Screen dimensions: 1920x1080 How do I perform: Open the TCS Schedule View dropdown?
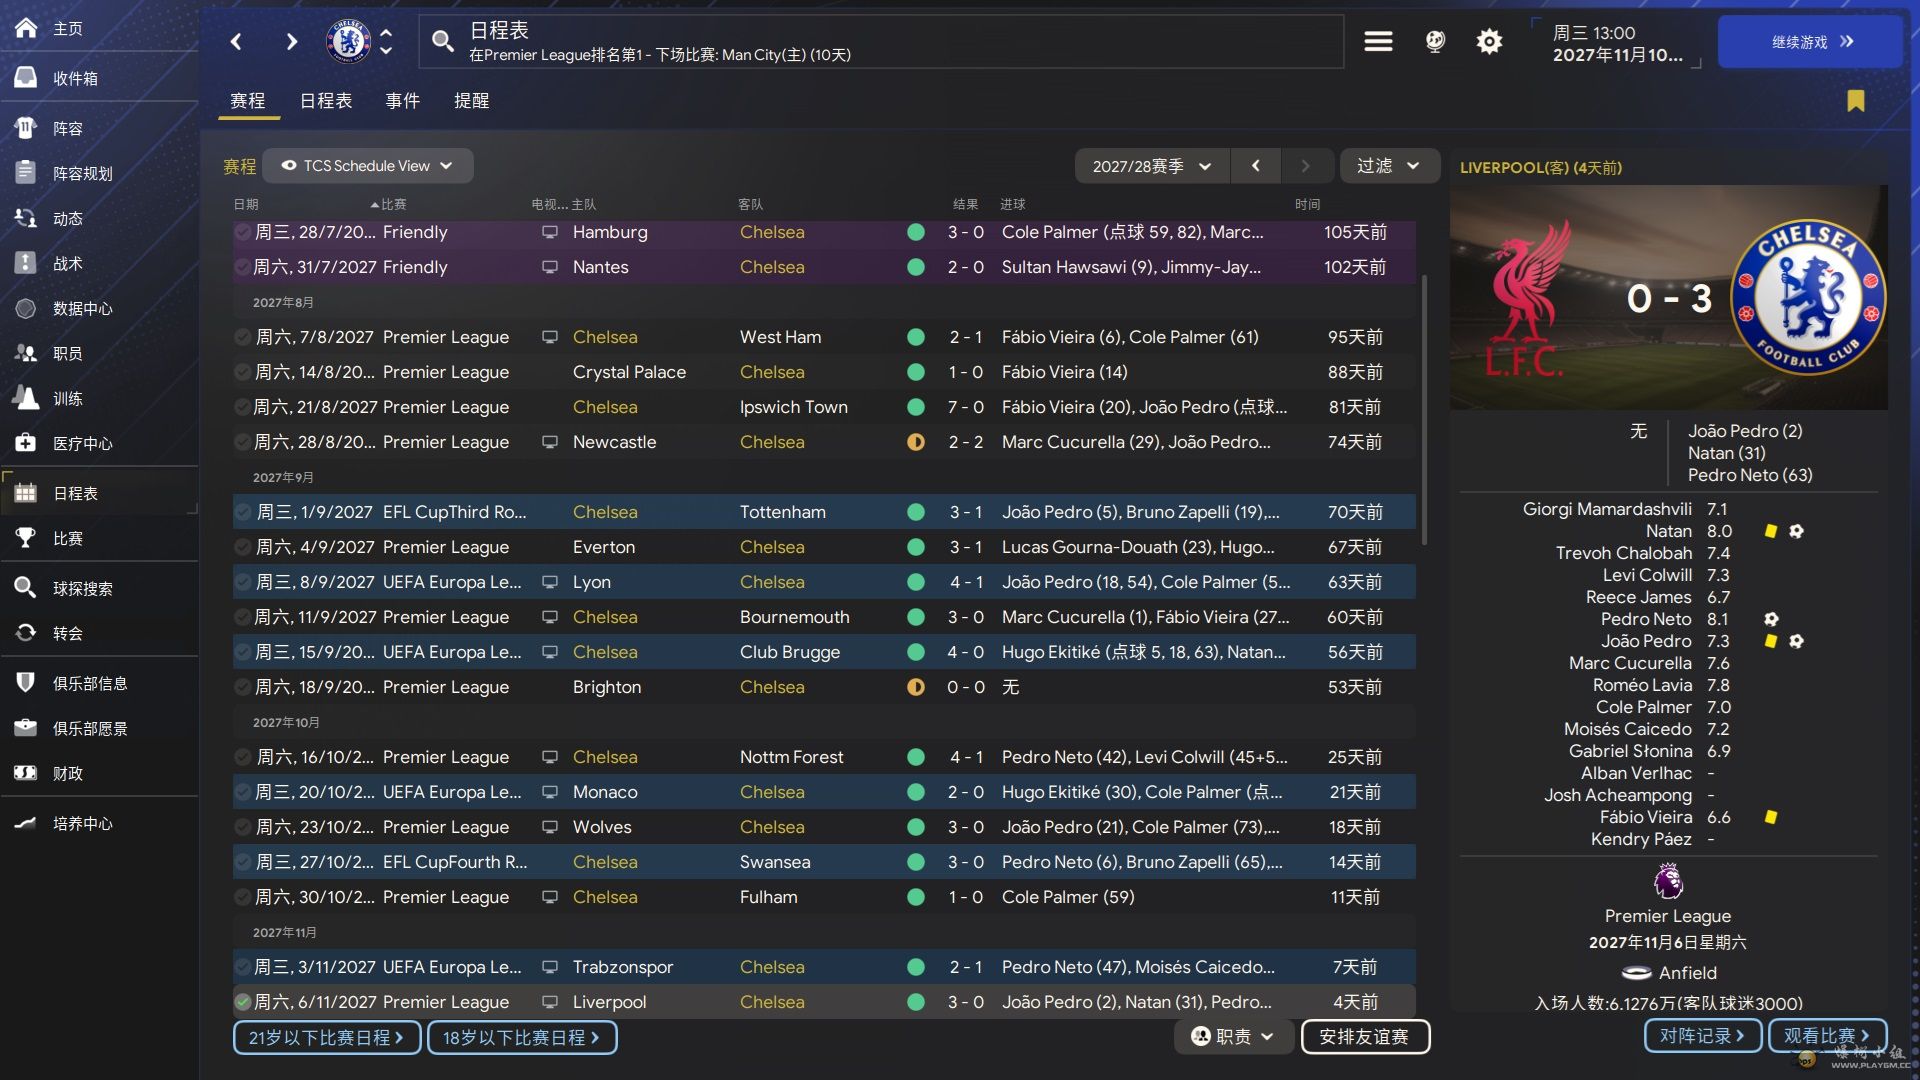pyautogui.click(x=367, y=166)
